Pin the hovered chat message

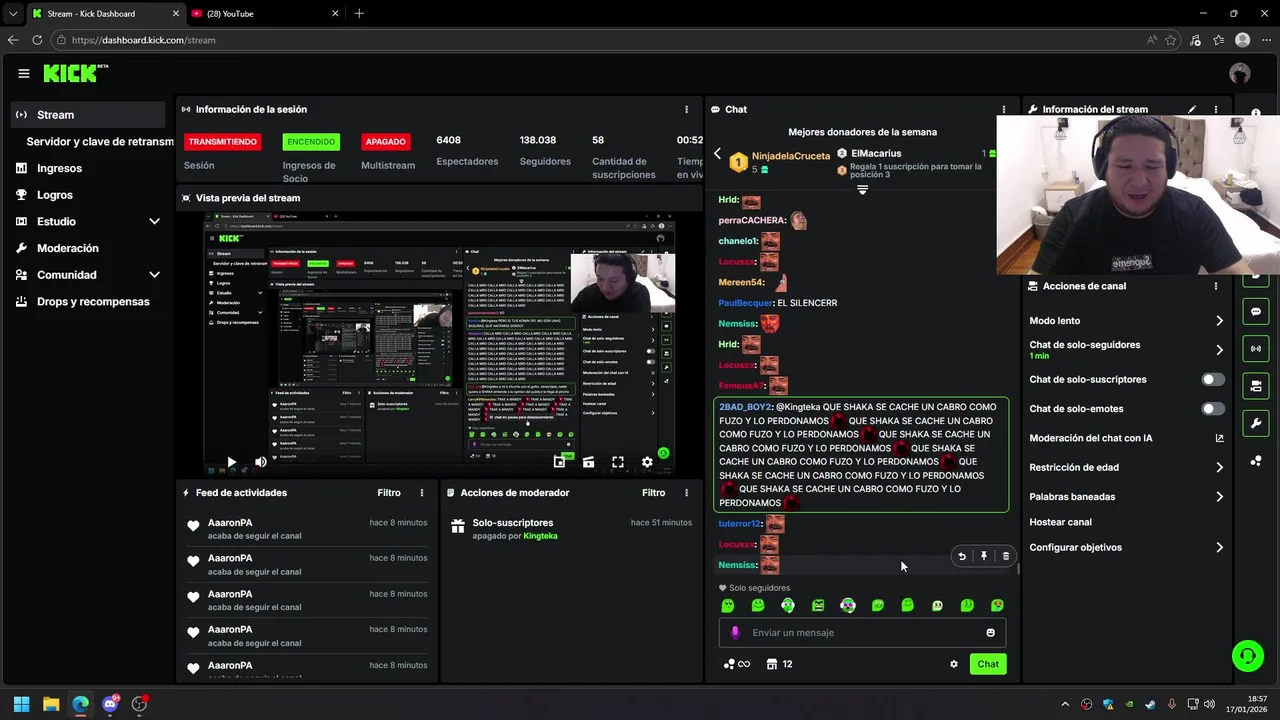coord(984,556)
